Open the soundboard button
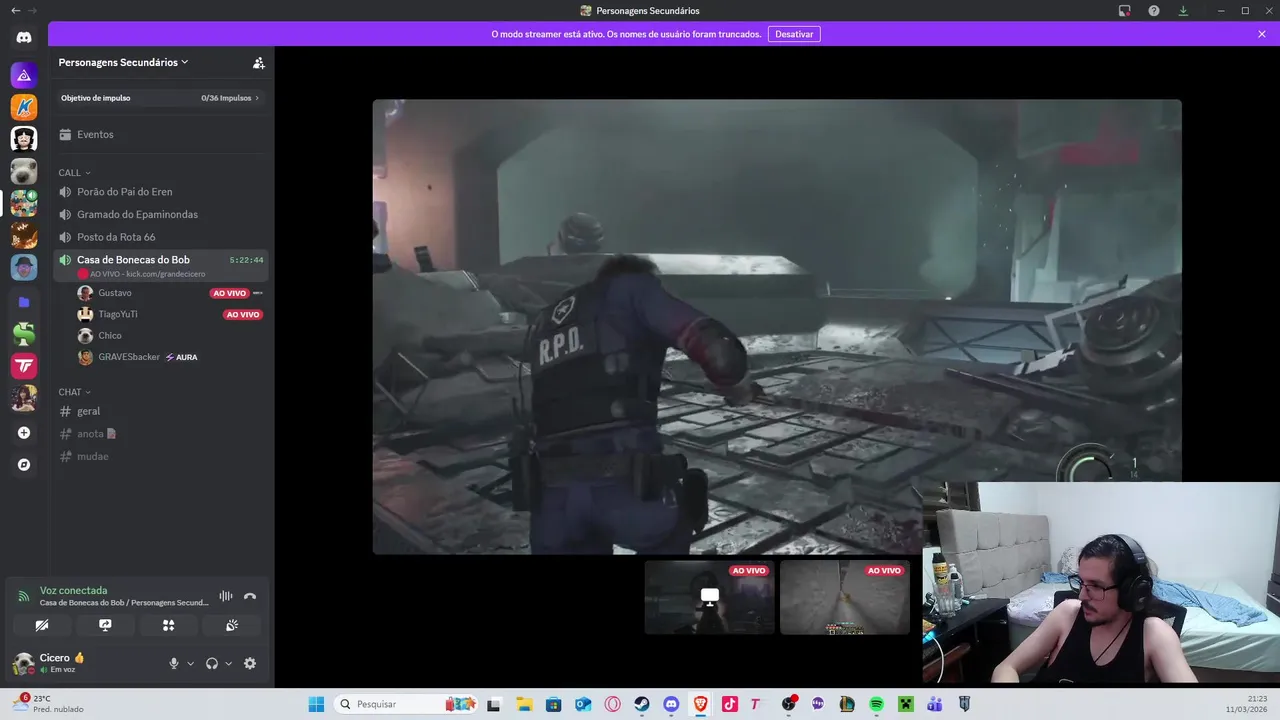 (231, 625)
